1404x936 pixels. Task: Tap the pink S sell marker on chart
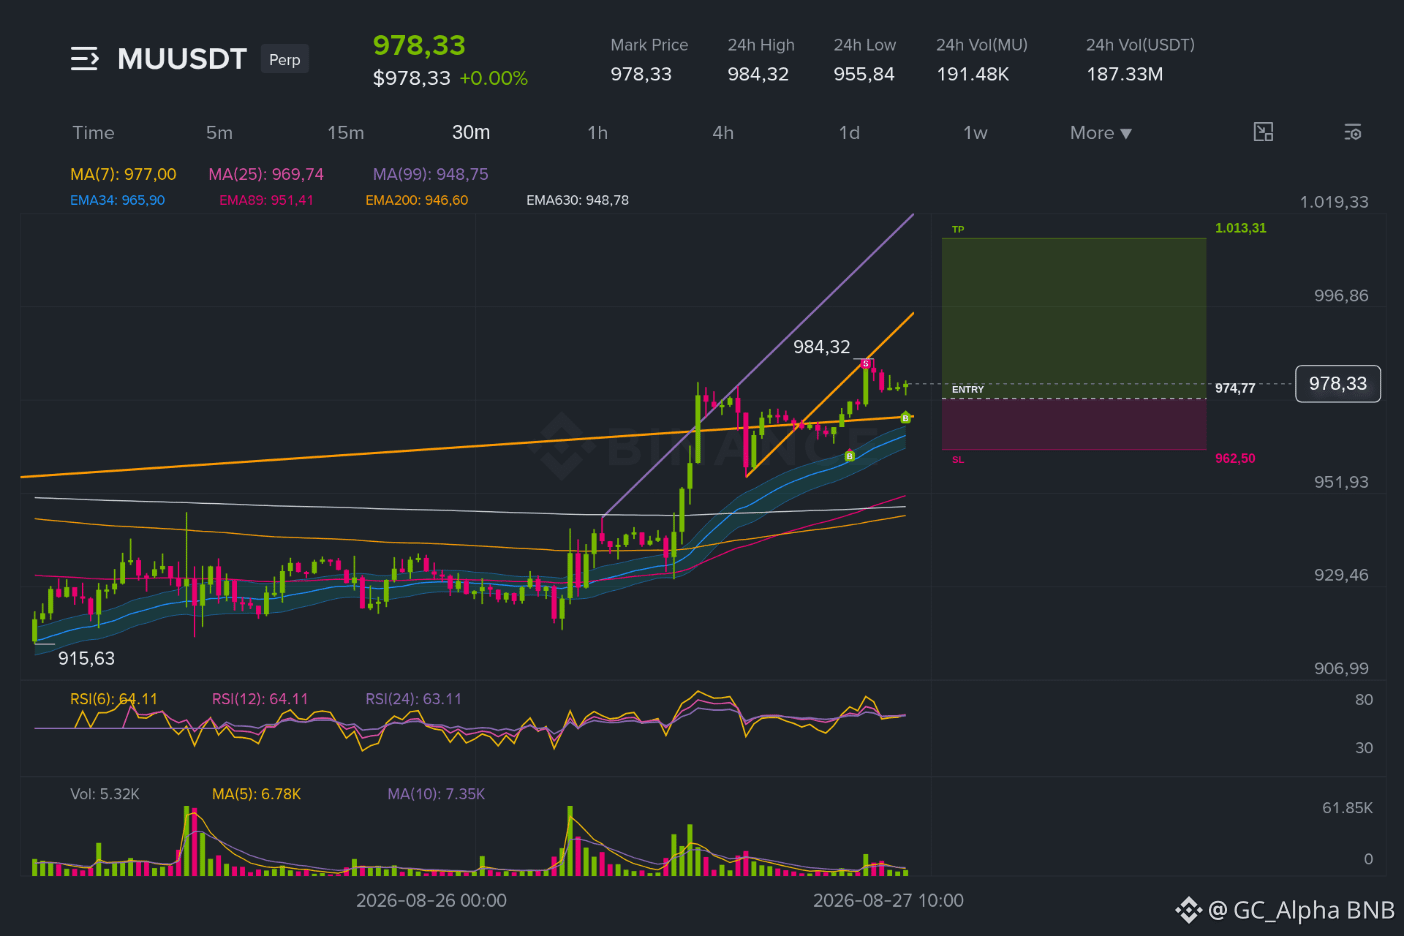pyautogui.click(x=866, y=363)
